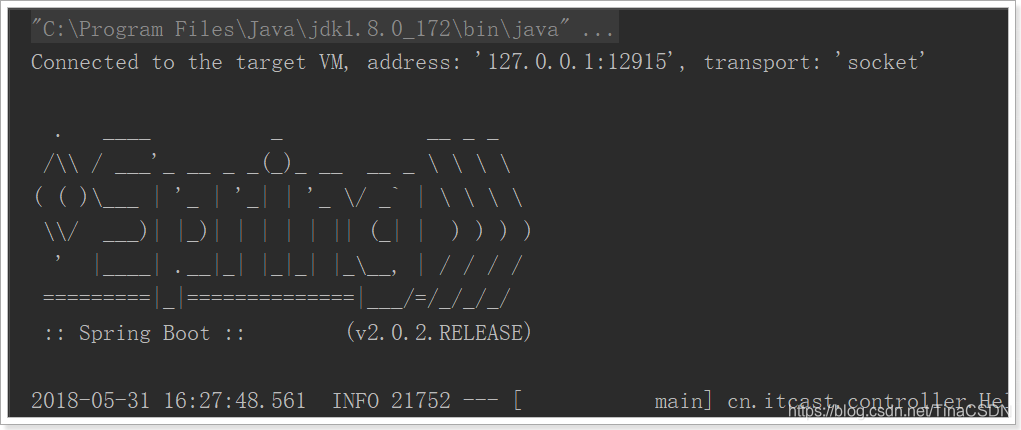
Task: Click the ':: Spring Boot ::' banner text
Action: pyautogui.click(x=145, y=333)
